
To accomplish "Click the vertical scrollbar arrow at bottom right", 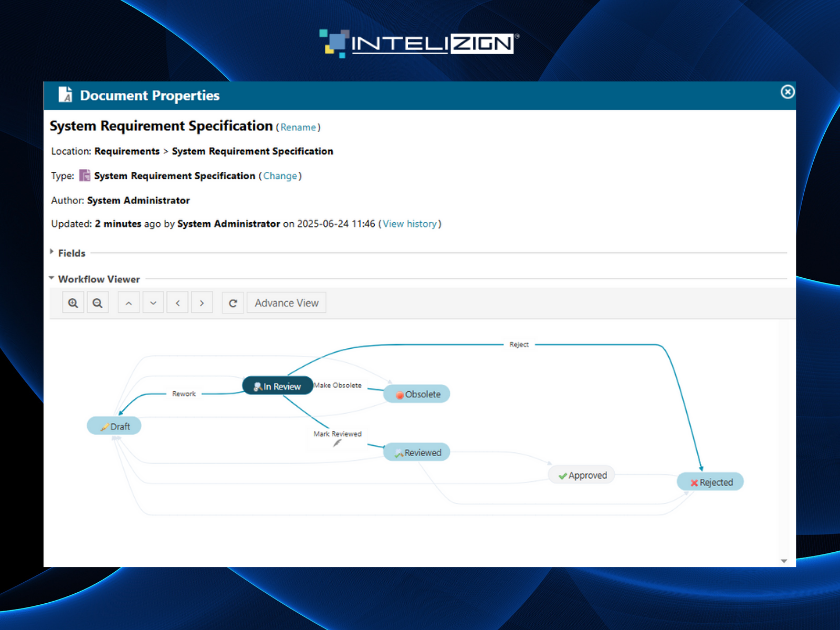I will click(x=784, y=559).
